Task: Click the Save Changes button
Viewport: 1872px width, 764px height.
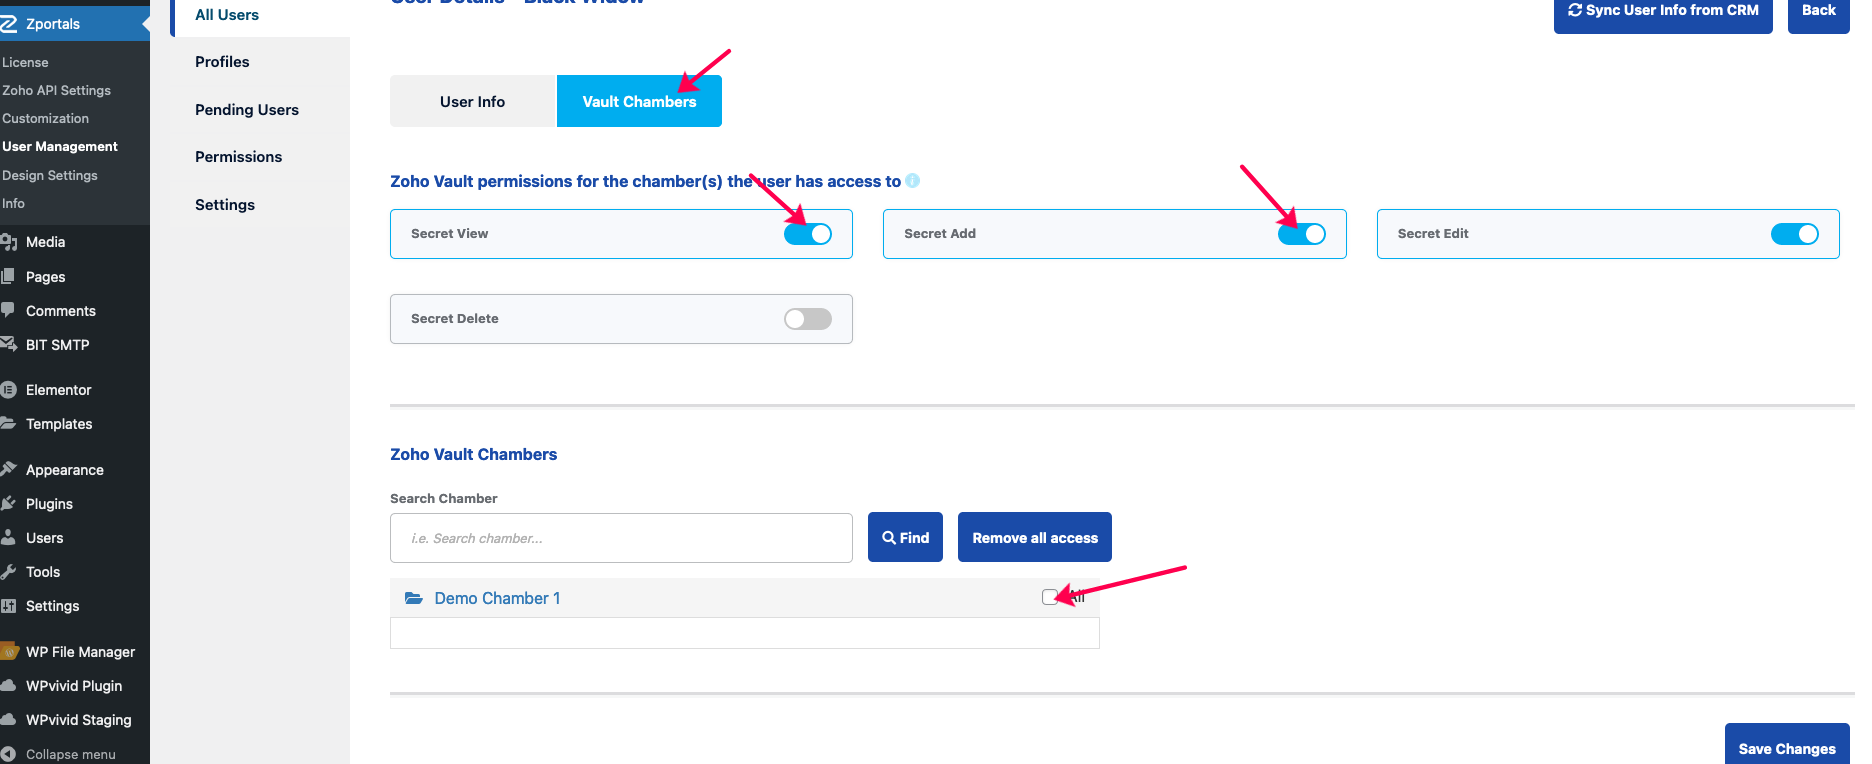Action: [x=1787, y=746]
